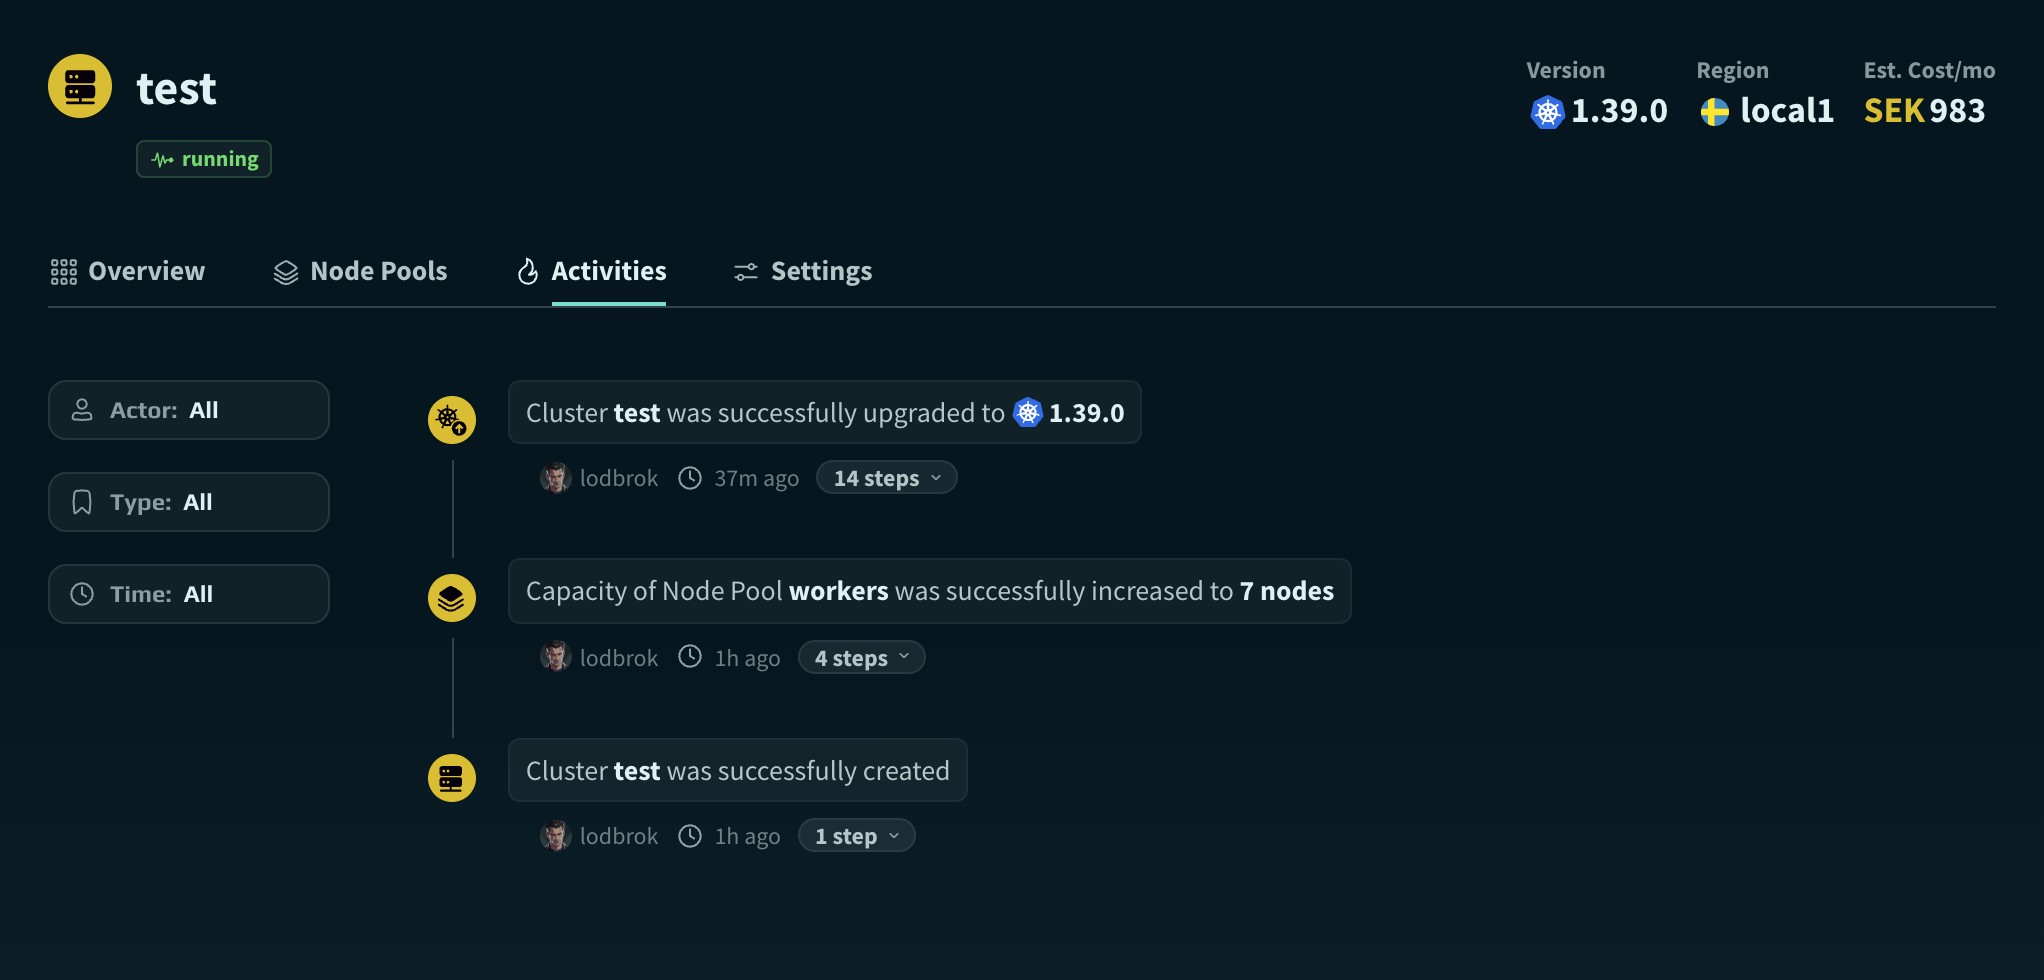This screenshot has height=980, width=2044.
Task: Click the clock icon next to 37m ago
Action: (x=690, y=478)
